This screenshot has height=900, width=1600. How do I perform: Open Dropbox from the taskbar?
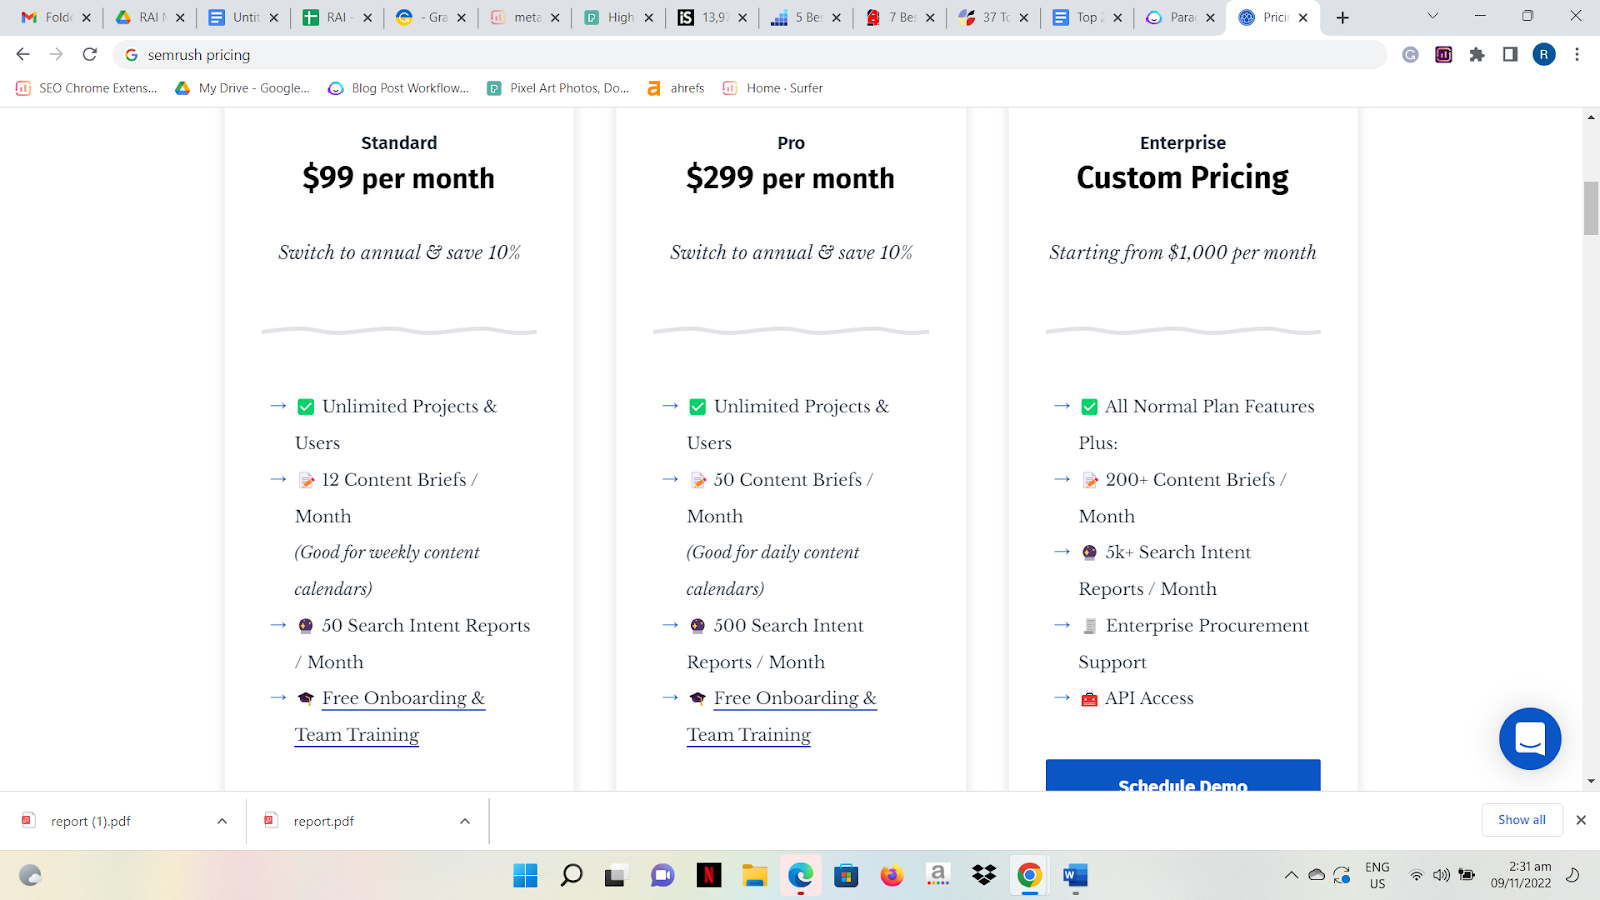point(984,876)
